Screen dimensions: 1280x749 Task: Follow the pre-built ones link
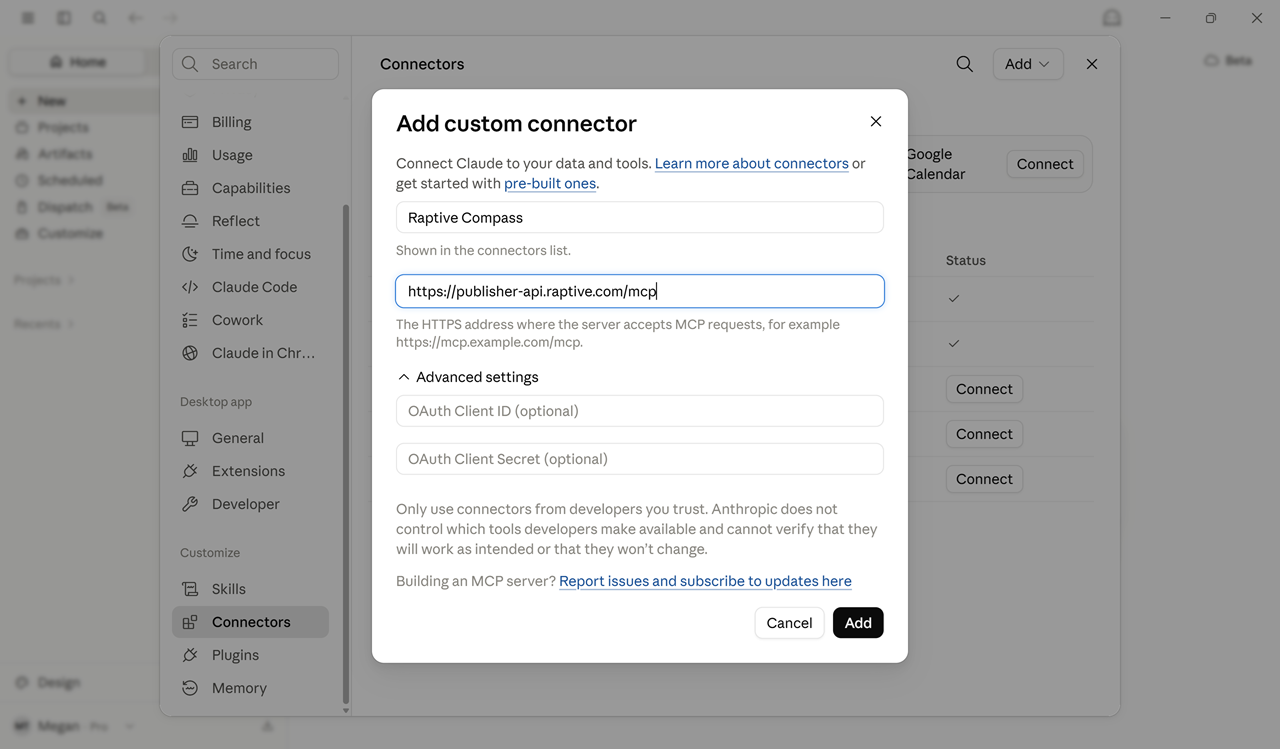coord(550,183)
